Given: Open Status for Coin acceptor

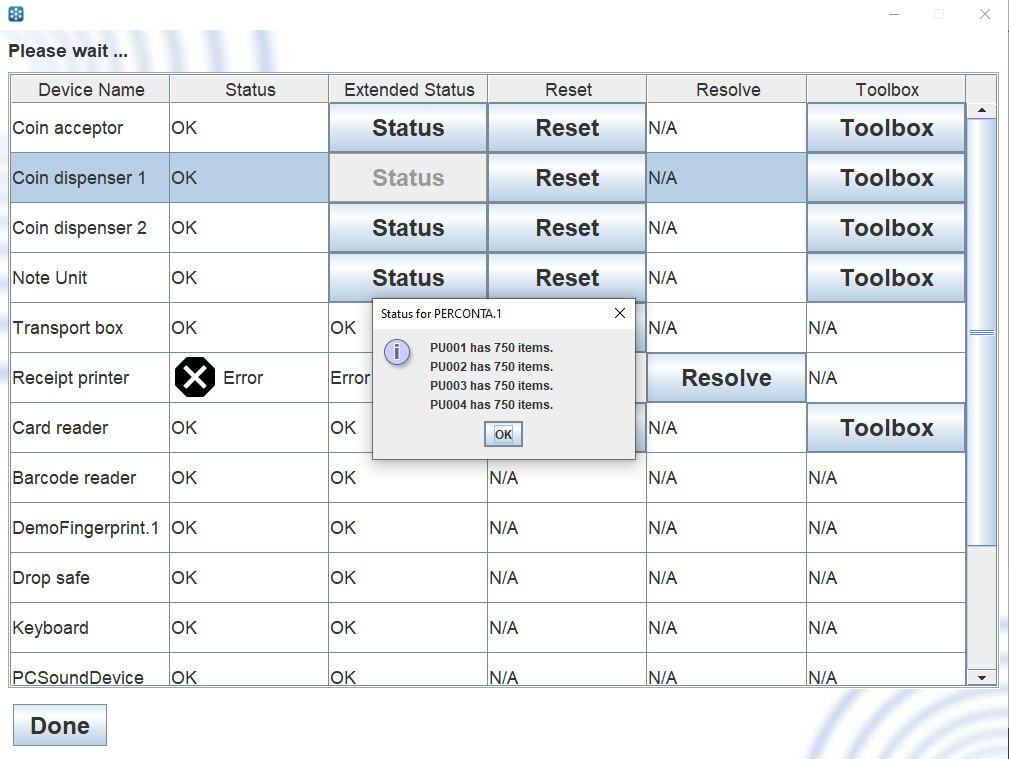Looking at the screenshot, I should [x=408, y=128].
